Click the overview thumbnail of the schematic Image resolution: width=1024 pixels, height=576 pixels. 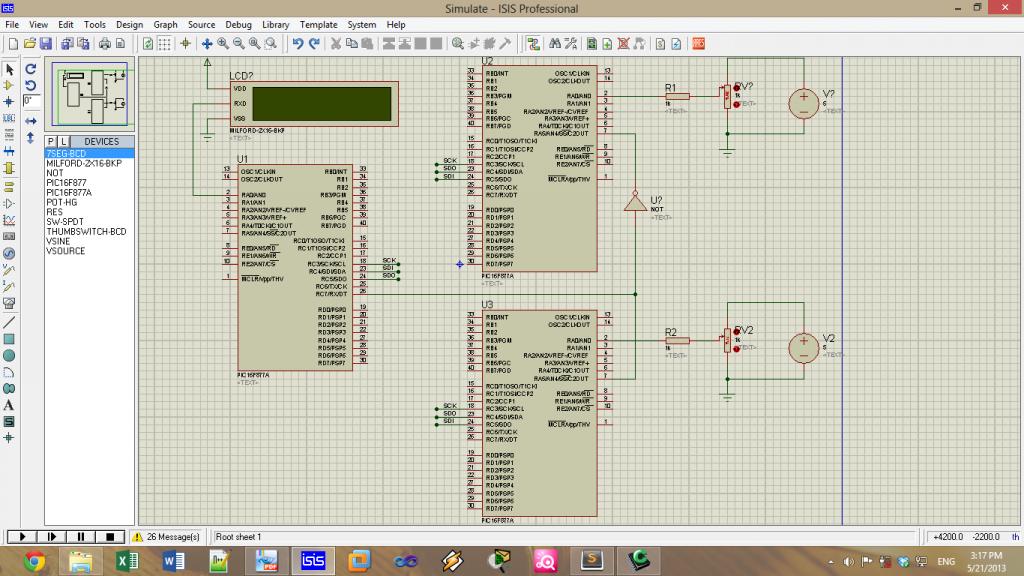click(x=91, y=95)
